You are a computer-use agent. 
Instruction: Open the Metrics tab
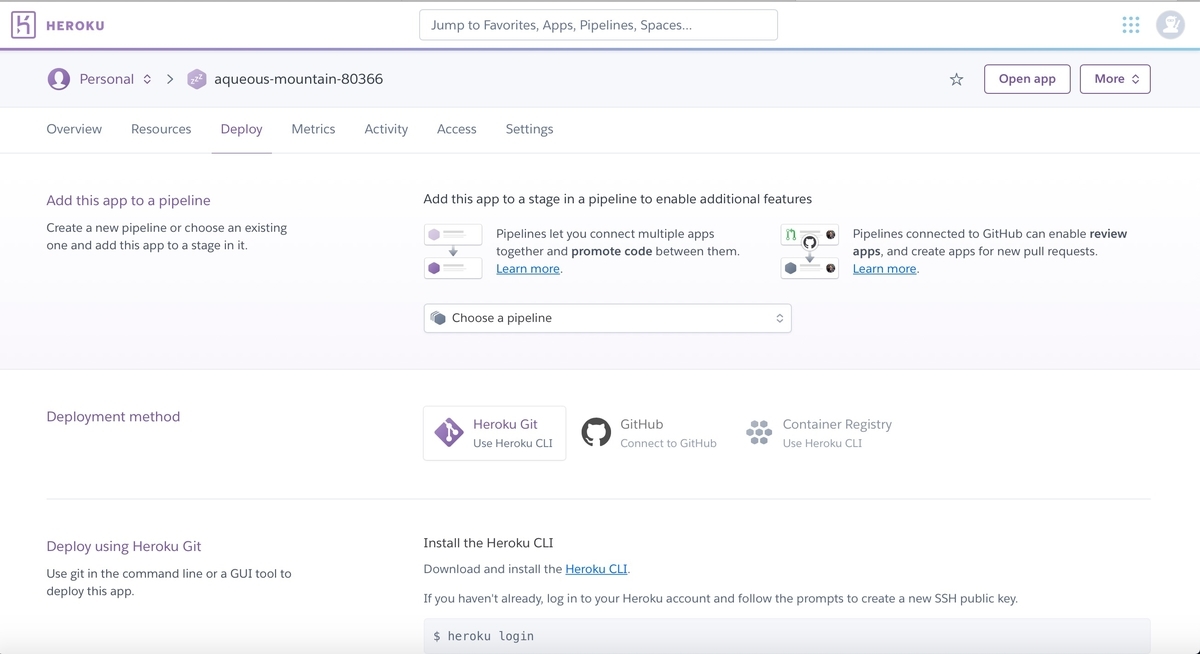click(x=313, y=129)
